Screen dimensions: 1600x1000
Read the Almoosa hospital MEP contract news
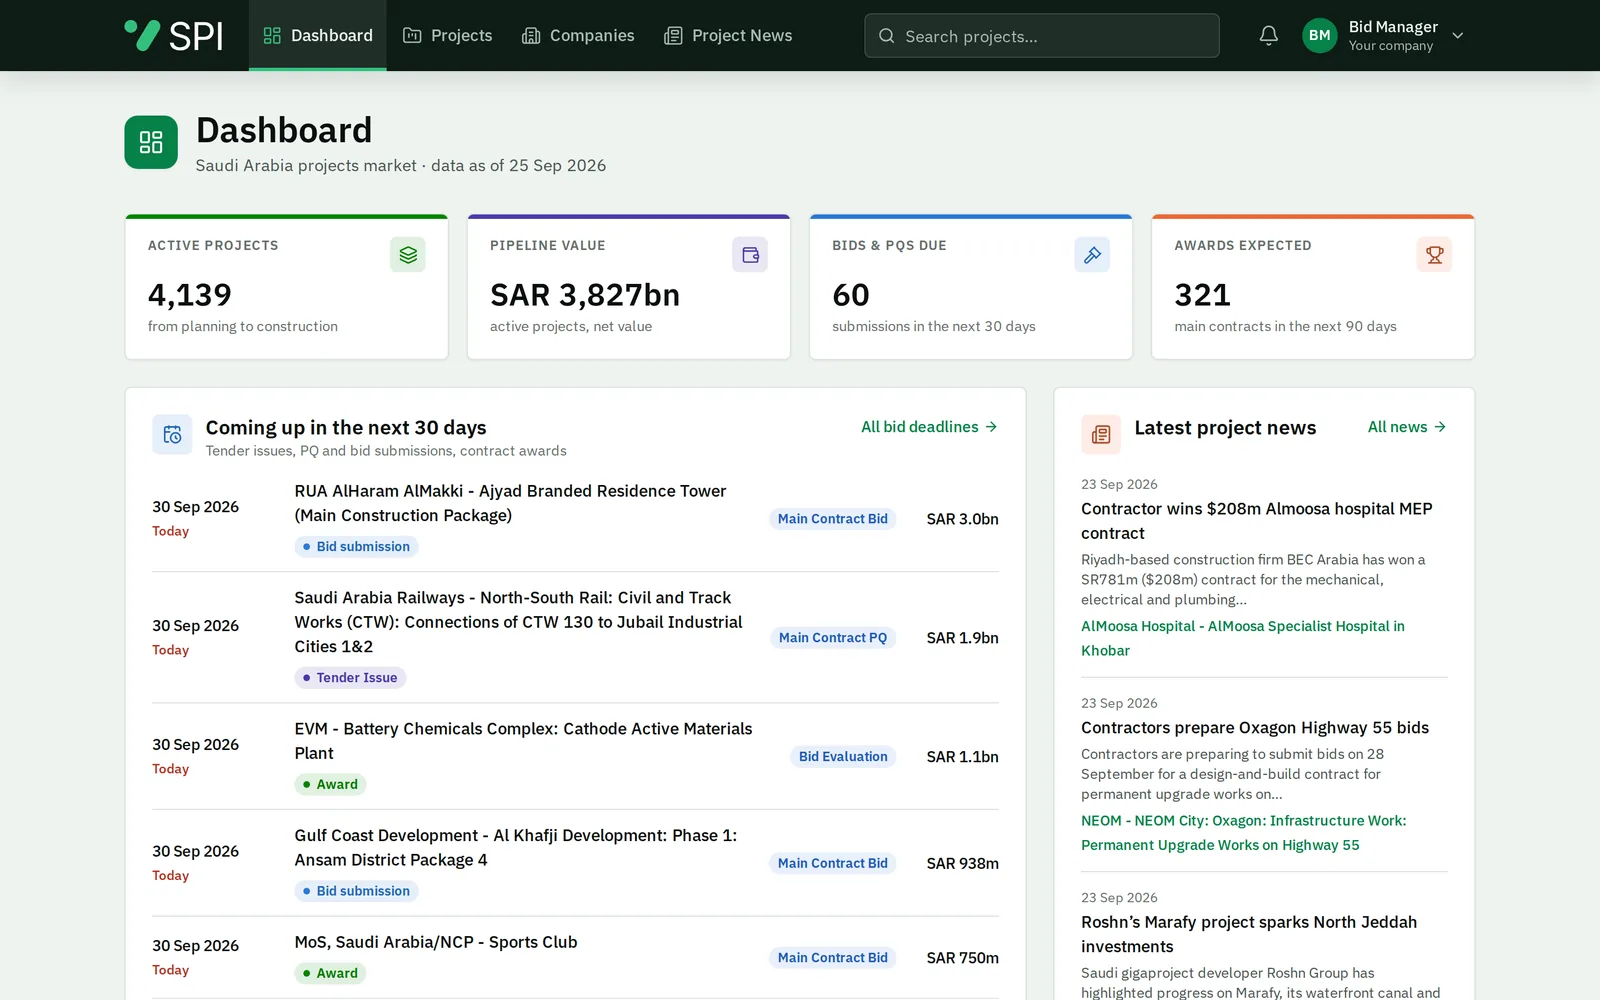pos(1257,521)
